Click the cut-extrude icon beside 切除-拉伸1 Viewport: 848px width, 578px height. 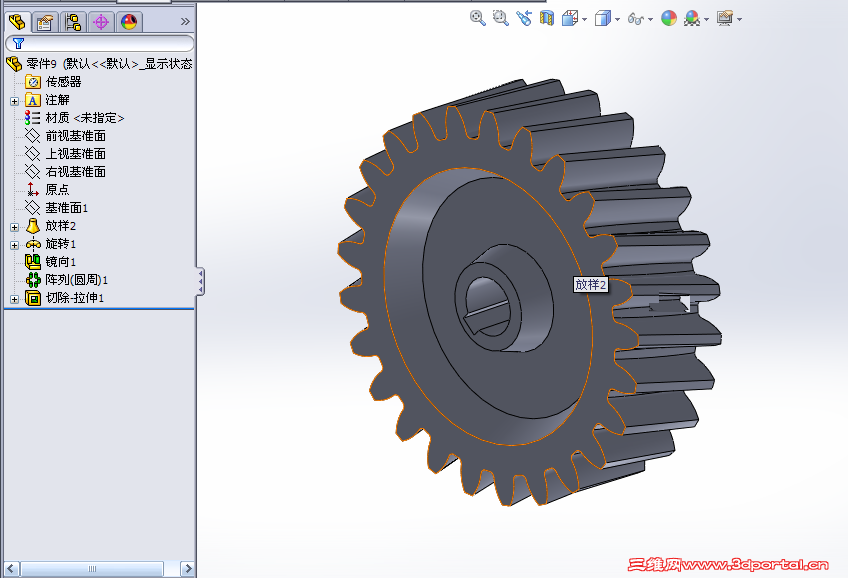pyautogui.click(x=33, y=298)
